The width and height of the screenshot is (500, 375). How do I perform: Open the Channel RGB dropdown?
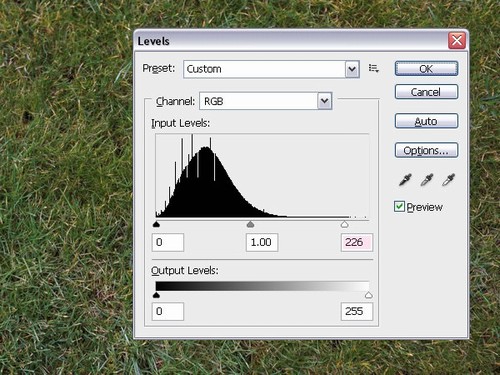pos(266,101)
